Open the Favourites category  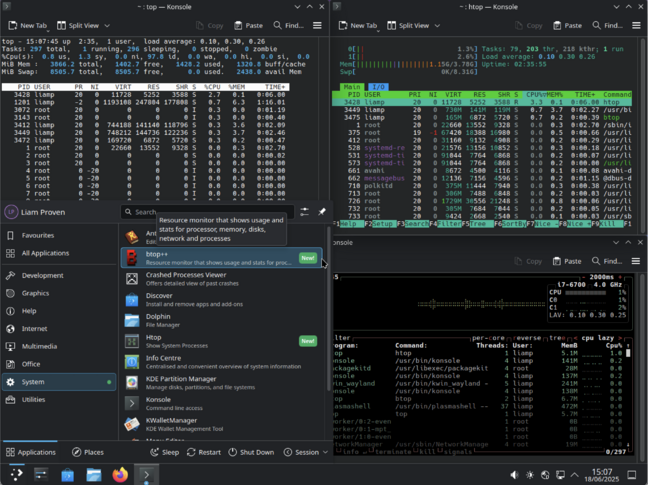click(59, 235)
